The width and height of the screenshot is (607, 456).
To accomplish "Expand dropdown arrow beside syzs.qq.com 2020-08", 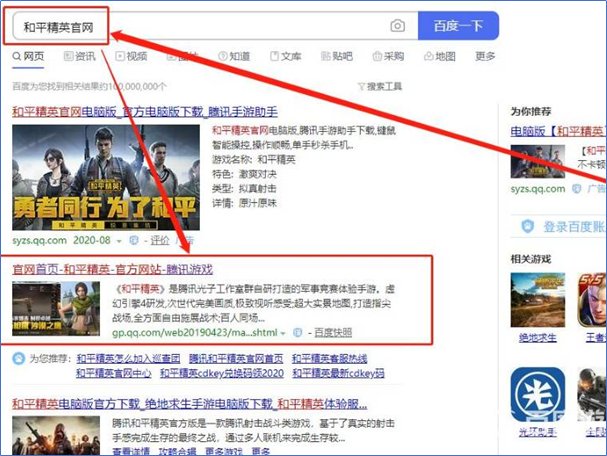I will point(119,241).
